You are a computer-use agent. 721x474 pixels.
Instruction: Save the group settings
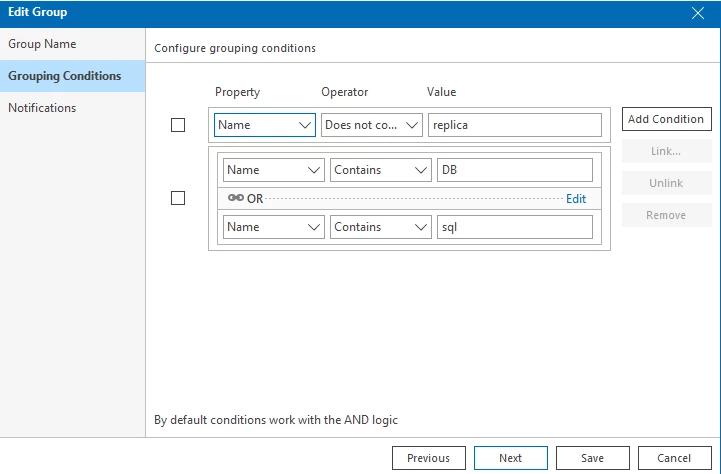592,458
